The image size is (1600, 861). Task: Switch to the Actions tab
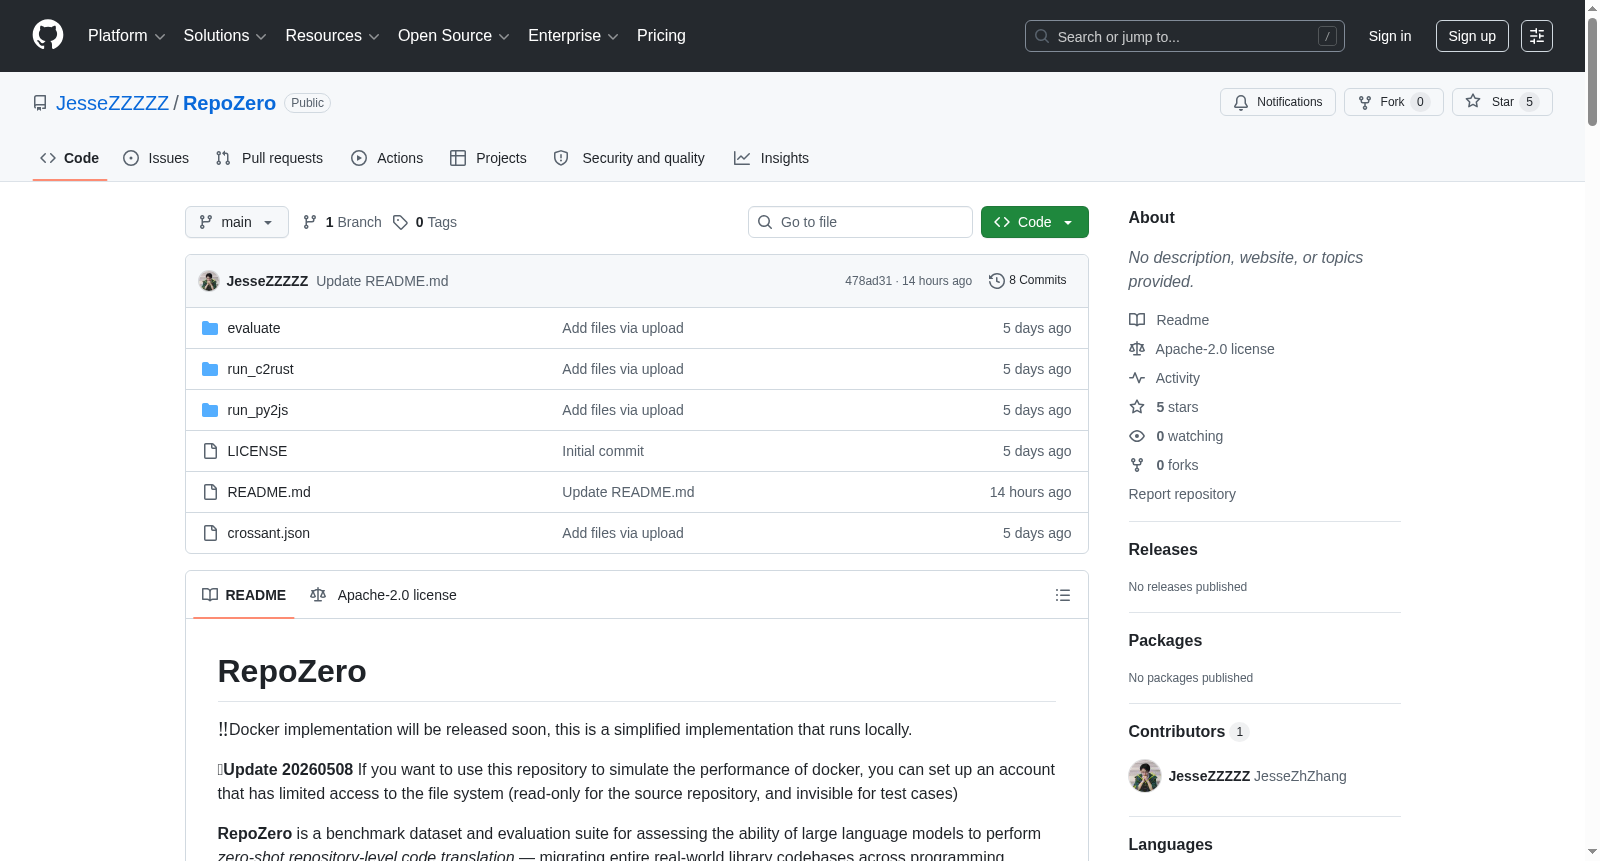387,158
